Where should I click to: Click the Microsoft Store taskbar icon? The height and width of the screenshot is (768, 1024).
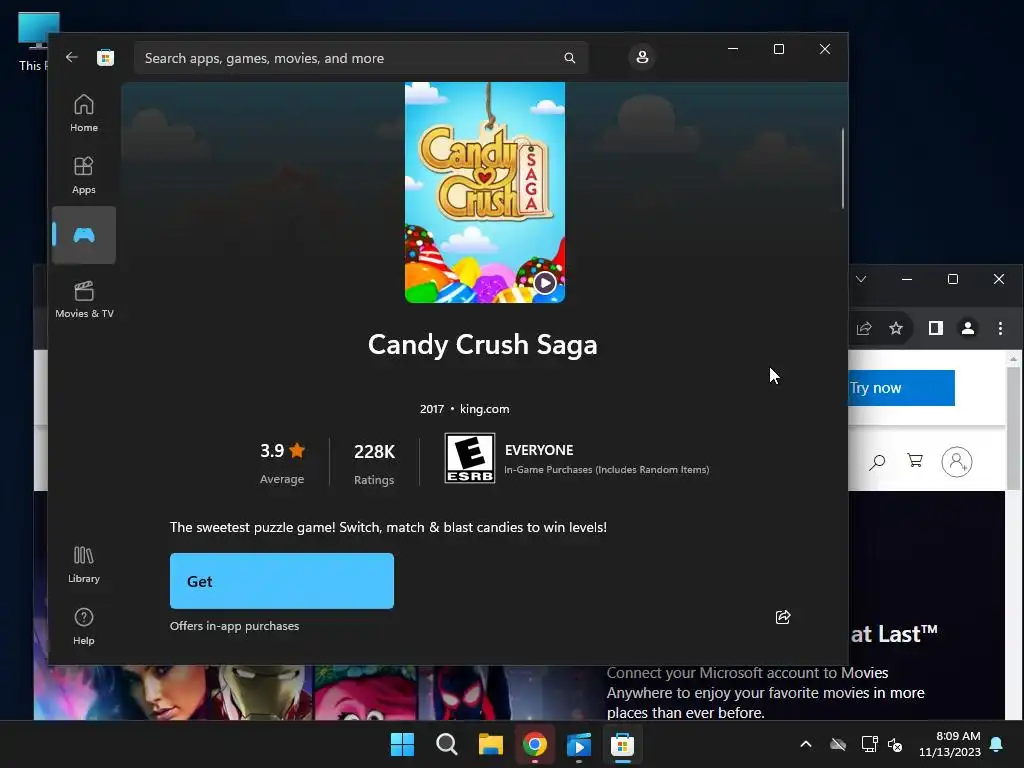coord(622,744)
